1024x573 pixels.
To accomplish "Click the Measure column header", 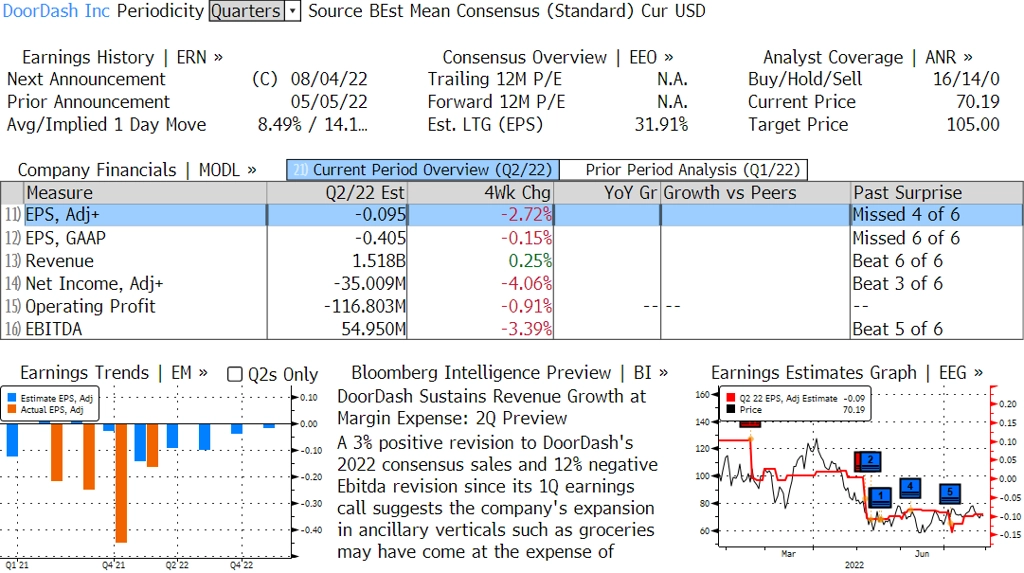I will (x=145, y=193).
